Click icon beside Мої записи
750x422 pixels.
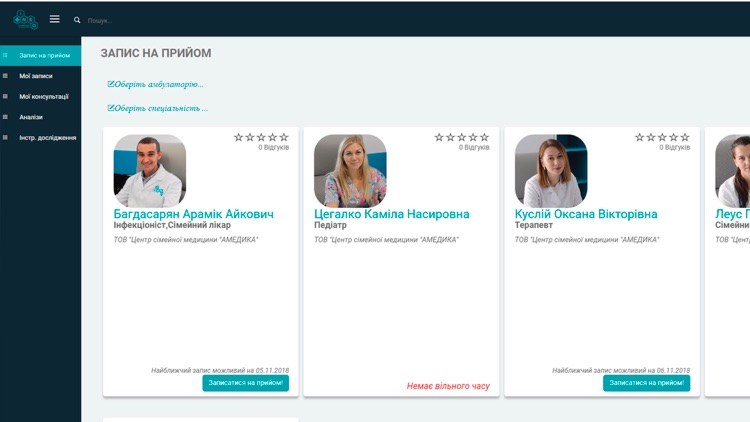(5, 76)
